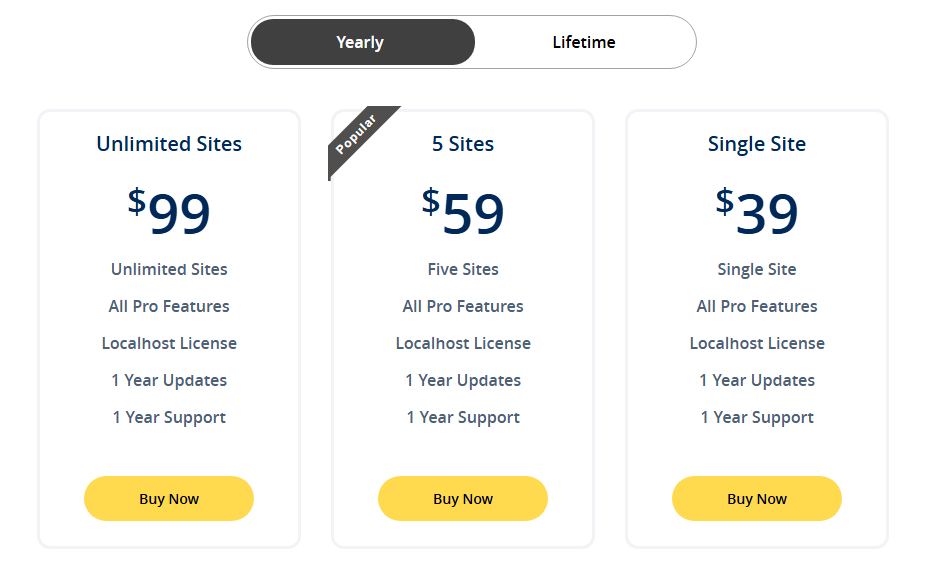Click Five Sites feature text
928x588 pixels.
coord(462,269)
